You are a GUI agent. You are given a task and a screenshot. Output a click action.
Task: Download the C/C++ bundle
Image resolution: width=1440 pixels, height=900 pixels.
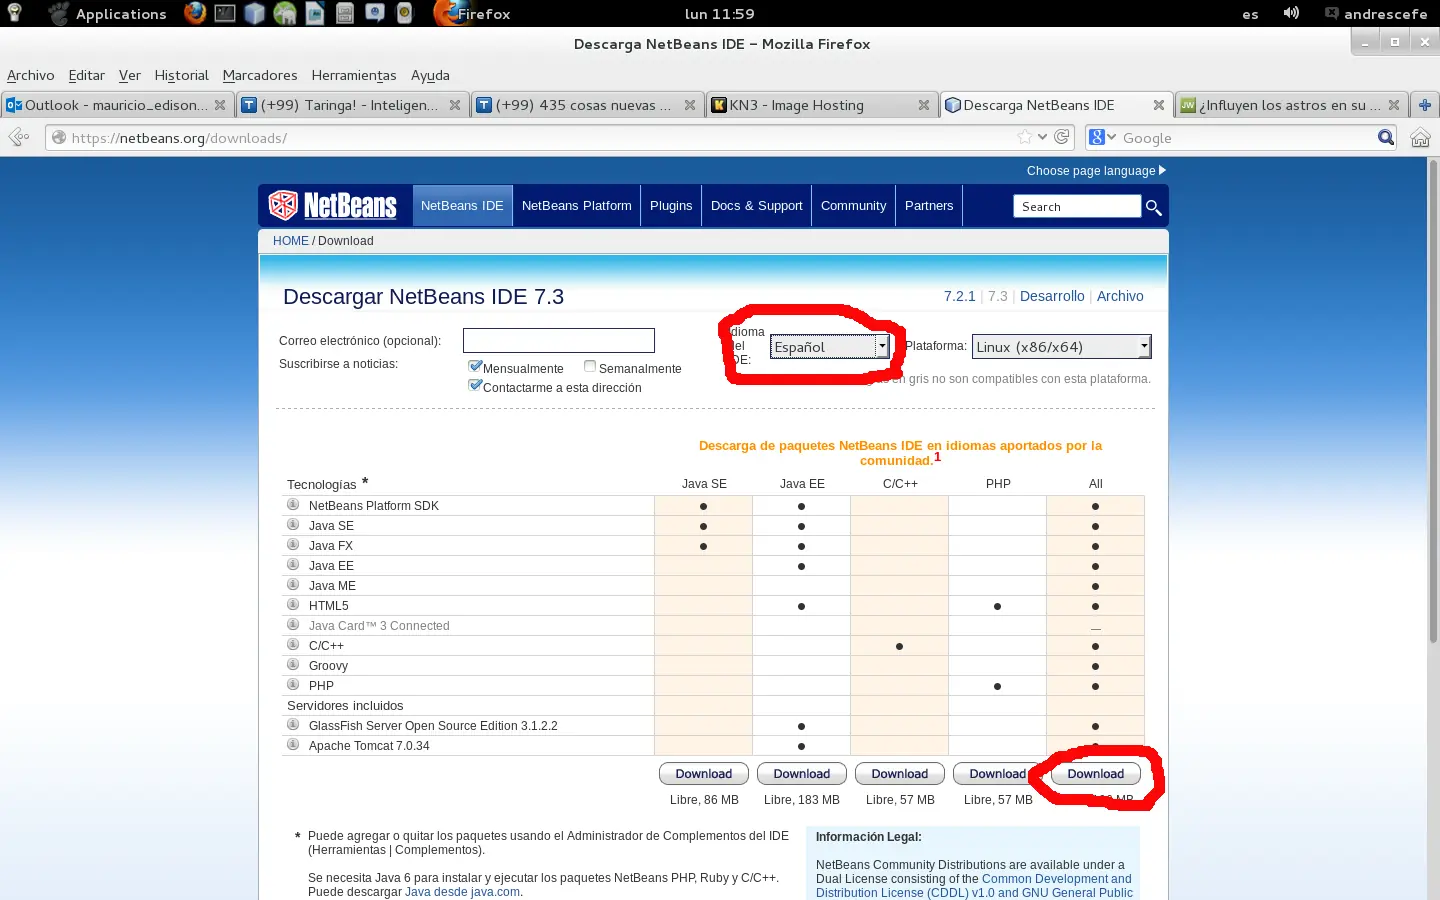click(x=900, y=774)
